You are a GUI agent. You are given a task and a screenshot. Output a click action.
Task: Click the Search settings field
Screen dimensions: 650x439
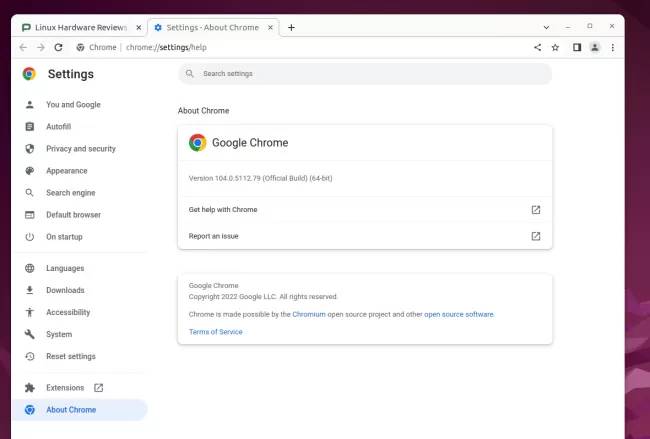(x=365, y=74)
